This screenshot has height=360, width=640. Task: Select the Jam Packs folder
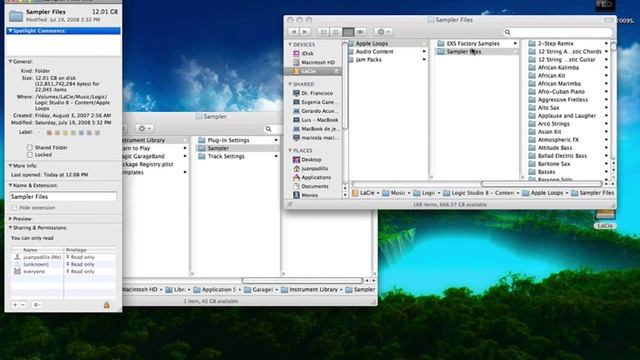(x=388, y=60)
